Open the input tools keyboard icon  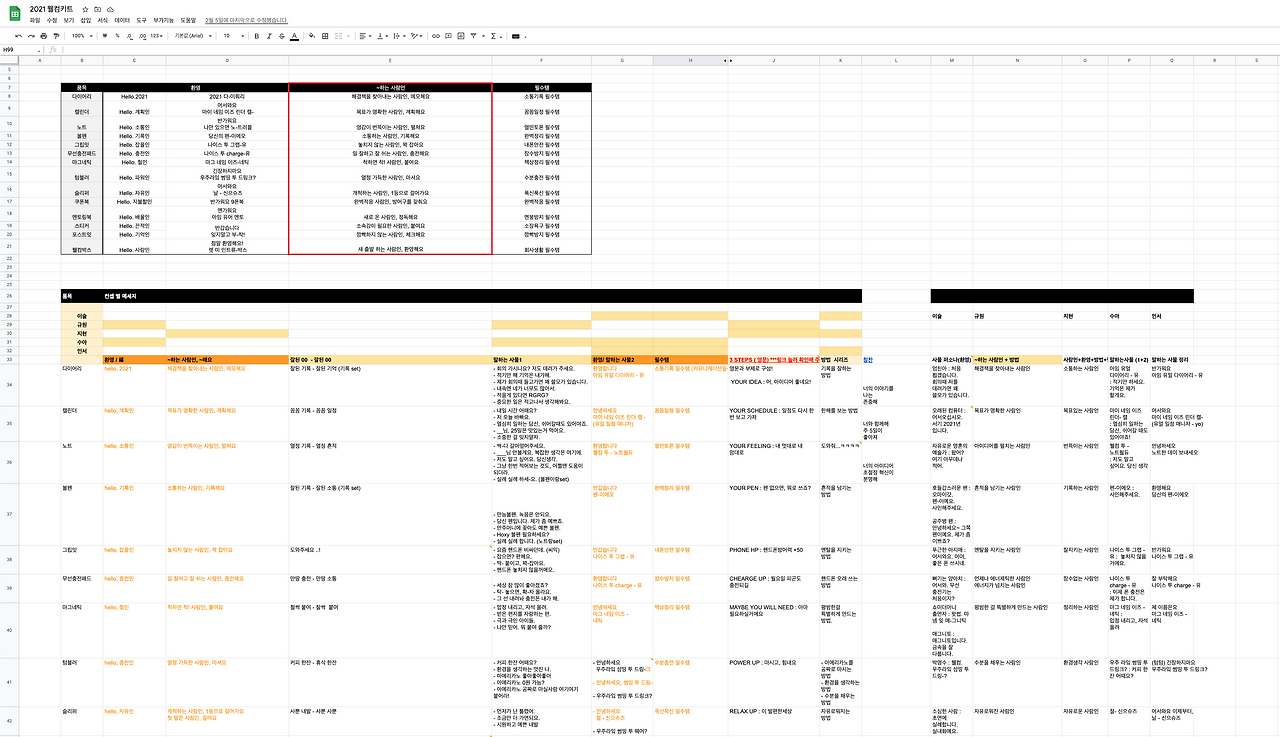516,36
